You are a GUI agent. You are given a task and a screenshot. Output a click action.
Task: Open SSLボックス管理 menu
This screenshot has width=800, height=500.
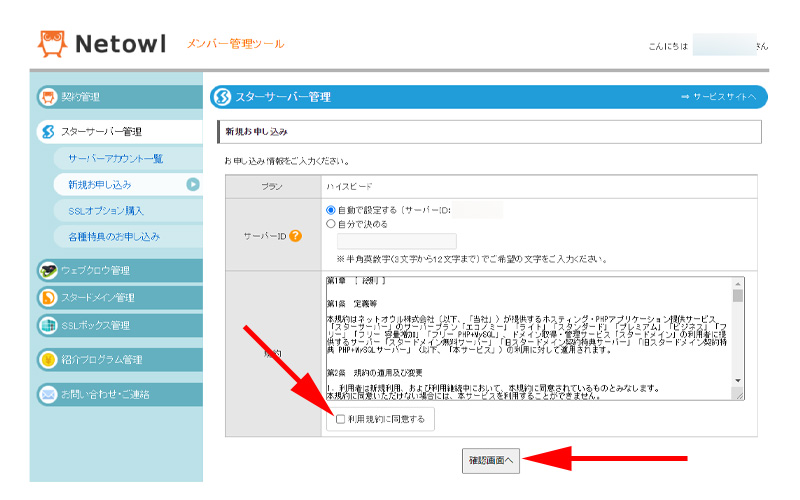[119, 325]
